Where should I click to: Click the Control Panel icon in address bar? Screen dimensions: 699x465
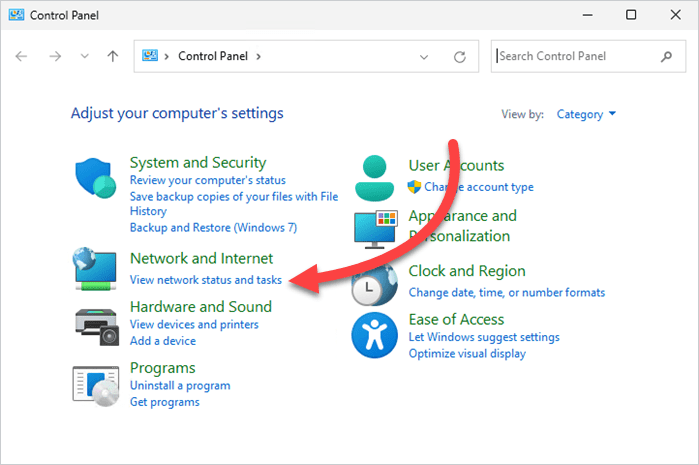pyautogui.click(x=150, y=56)
